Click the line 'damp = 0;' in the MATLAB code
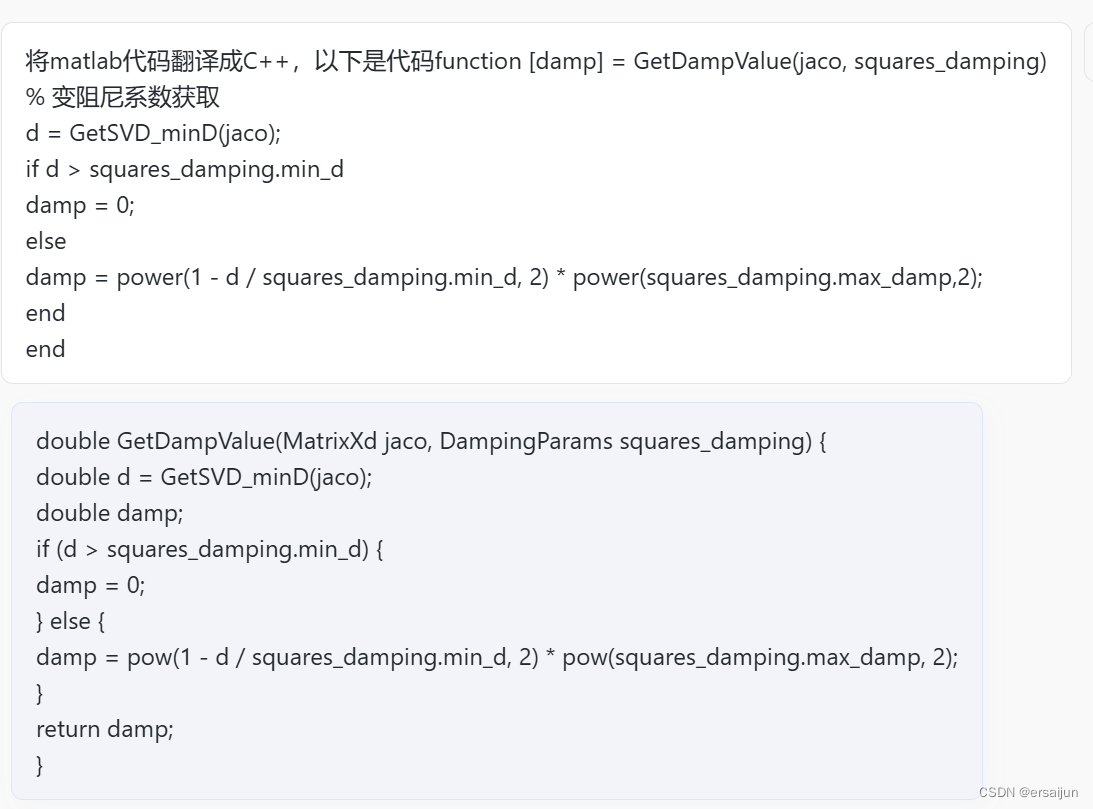 [x=80, y=205]
